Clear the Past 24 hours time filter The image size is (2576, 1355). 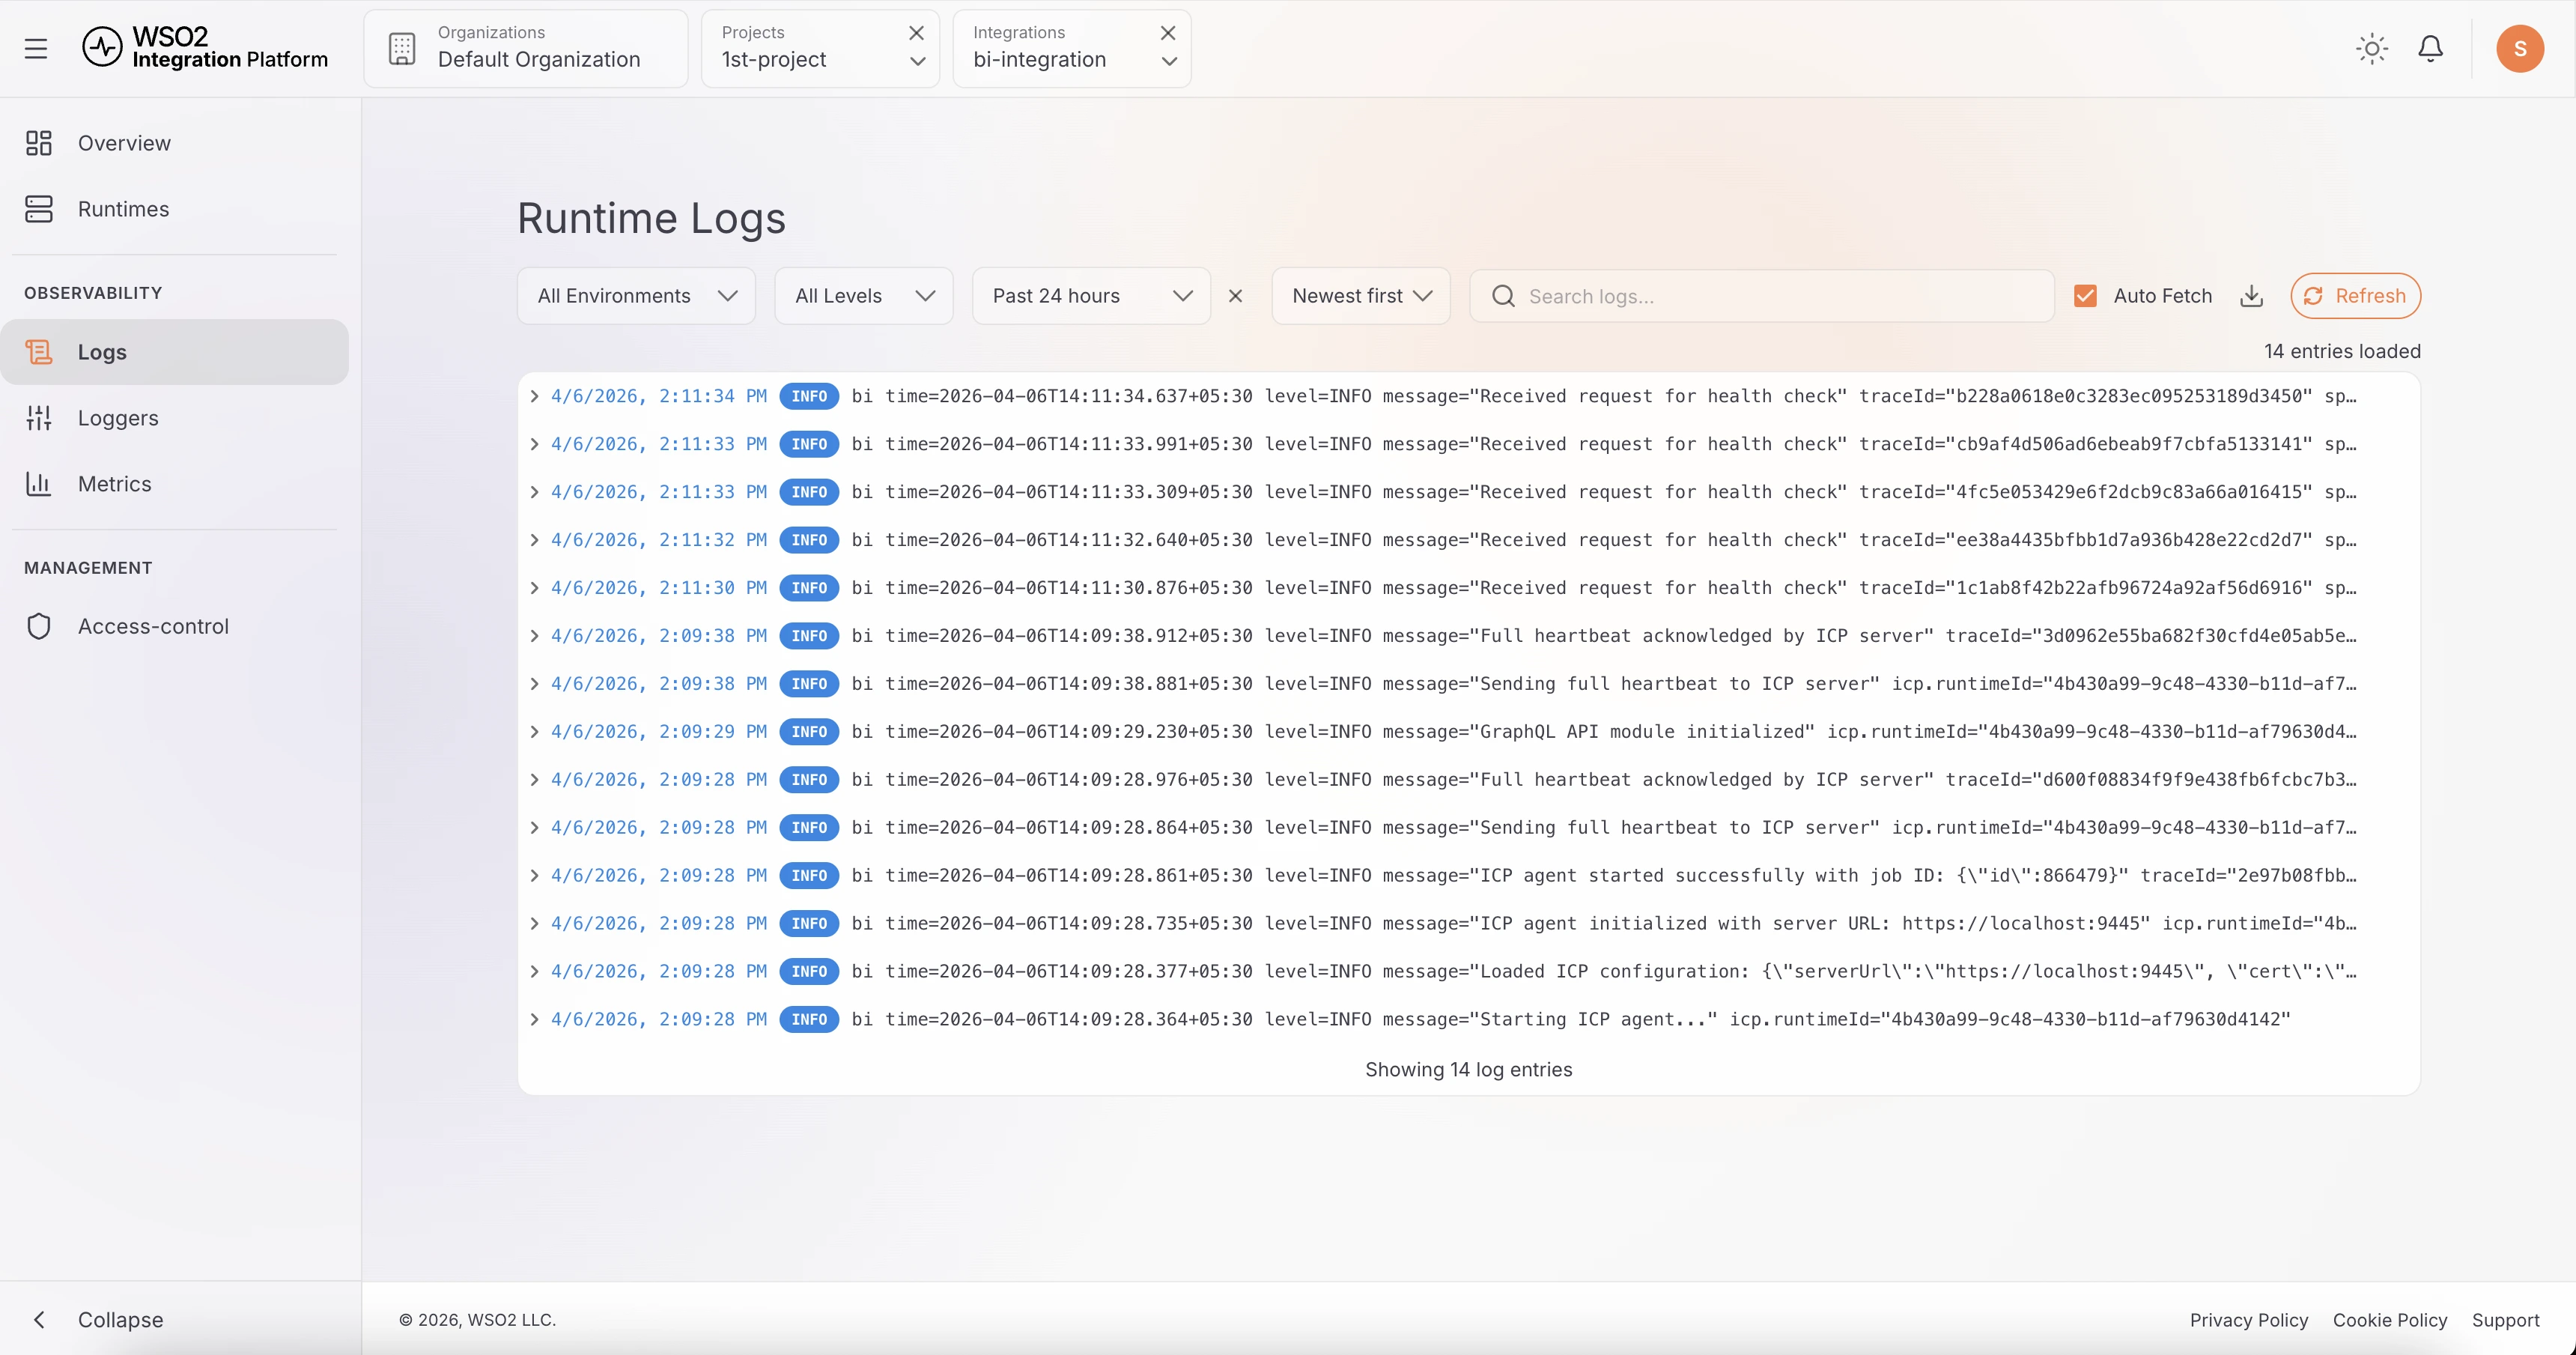click(1235, 296)
